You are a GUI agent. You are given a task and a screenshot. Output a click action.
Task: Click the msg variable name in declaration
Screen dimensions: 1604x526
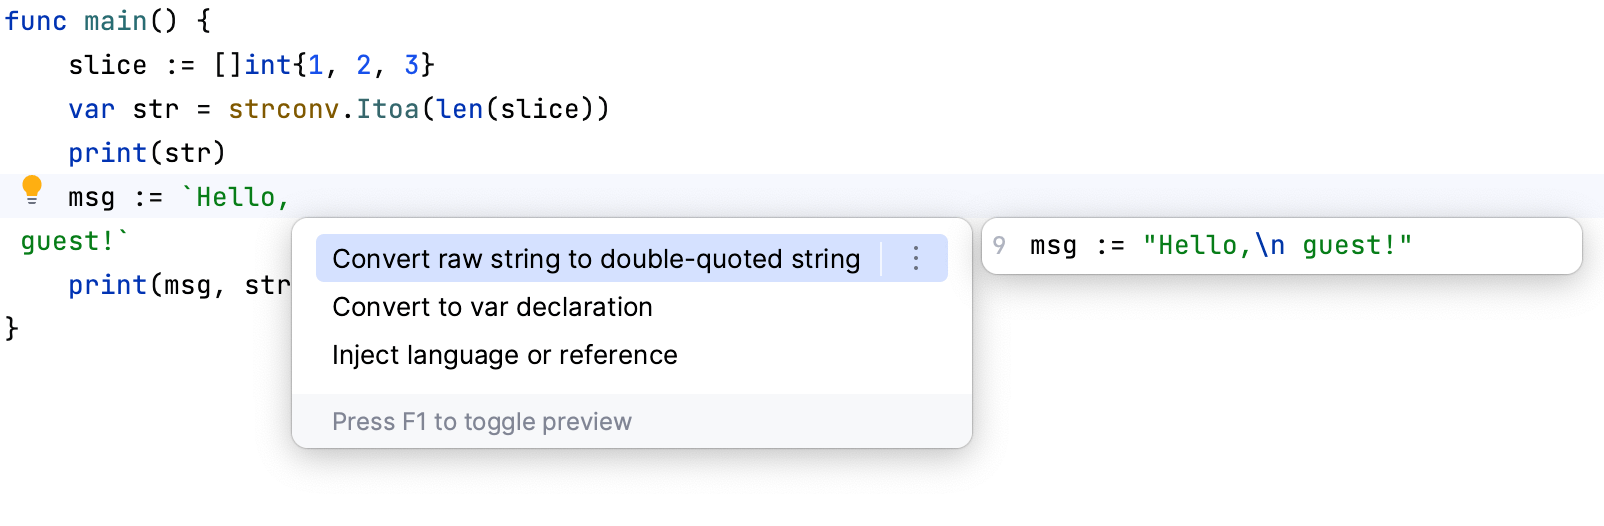pyautogui.click(x=91, y=197)
